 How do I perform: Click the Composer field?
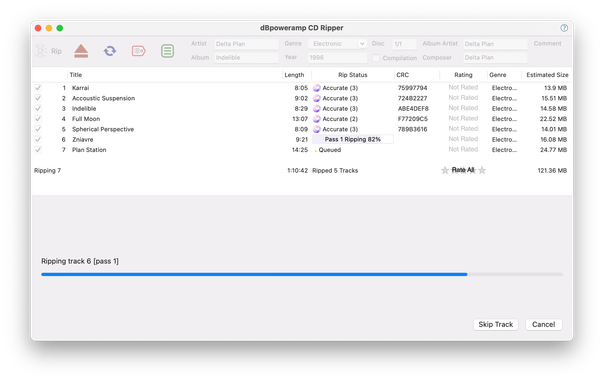(x=495, y=58)
